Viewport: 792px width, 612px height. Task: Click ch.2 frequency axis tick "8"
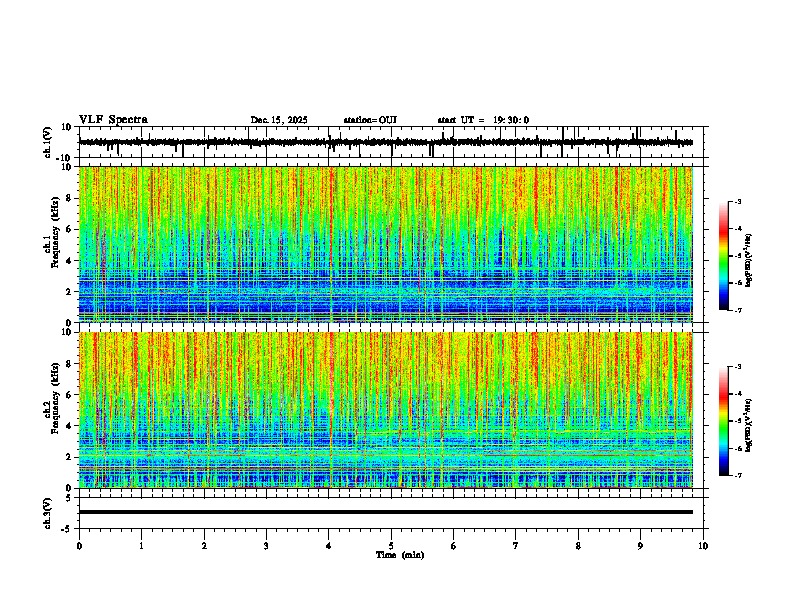point(70,364)
